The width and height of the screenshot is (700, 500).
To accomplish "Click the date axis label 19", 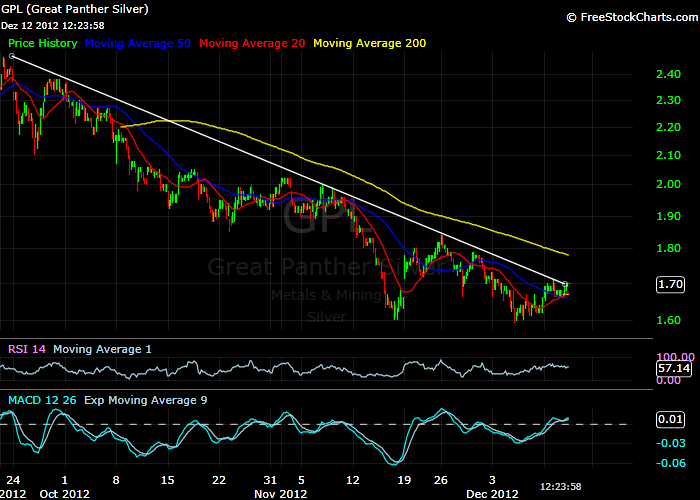I will [x=404, y=480].
